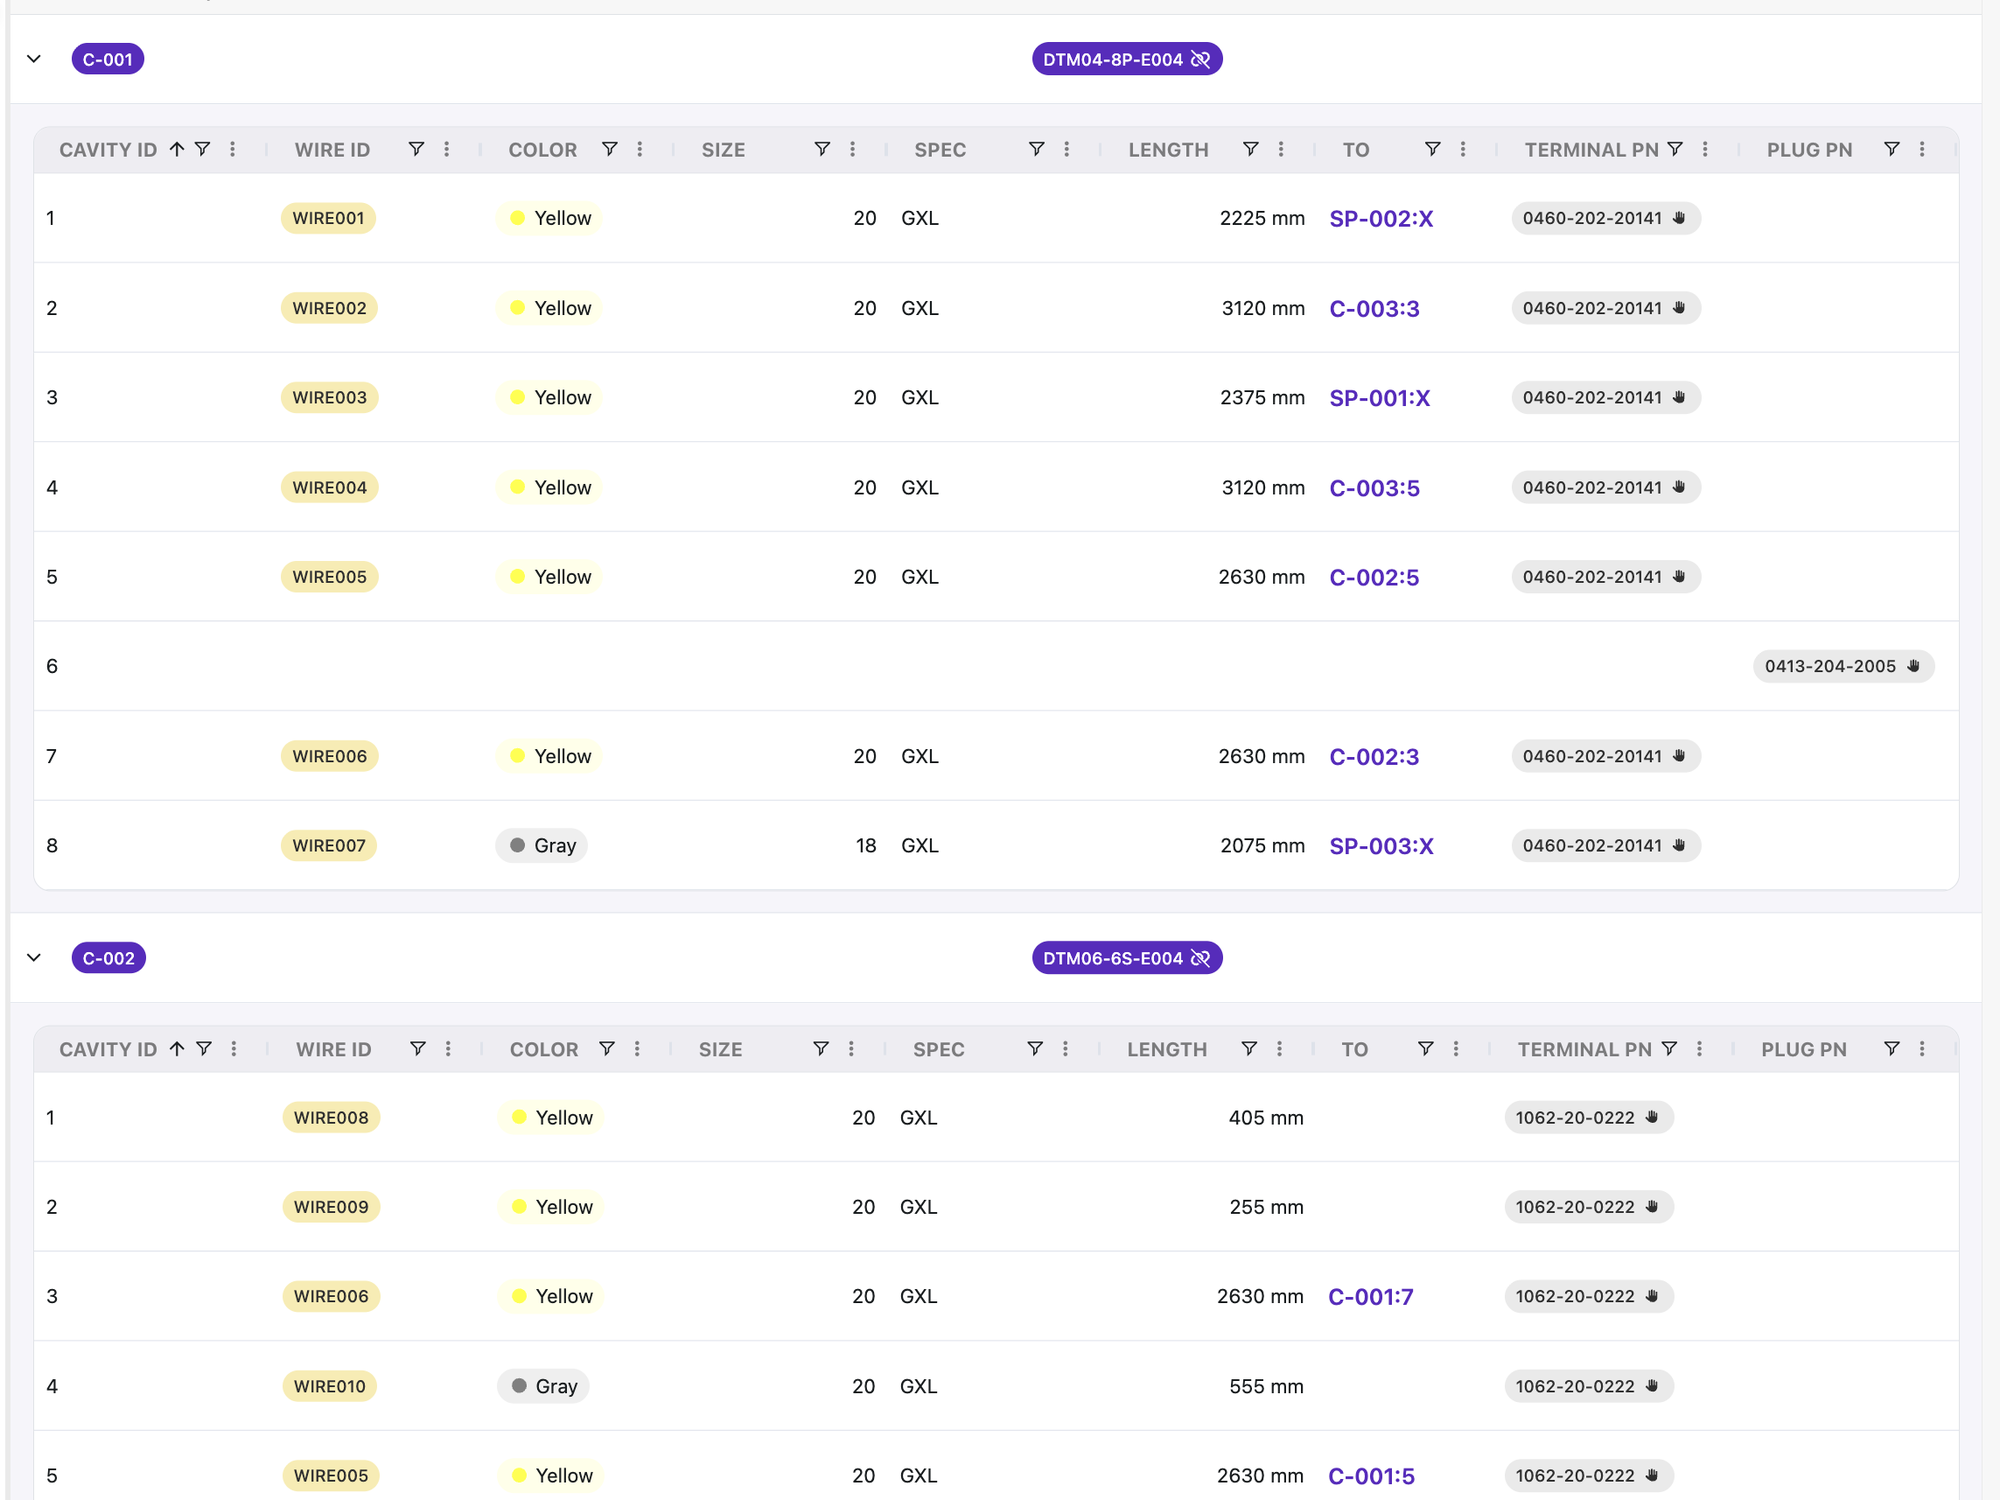Open the WIRE ID filter in C-001 table

coord(416,149)
